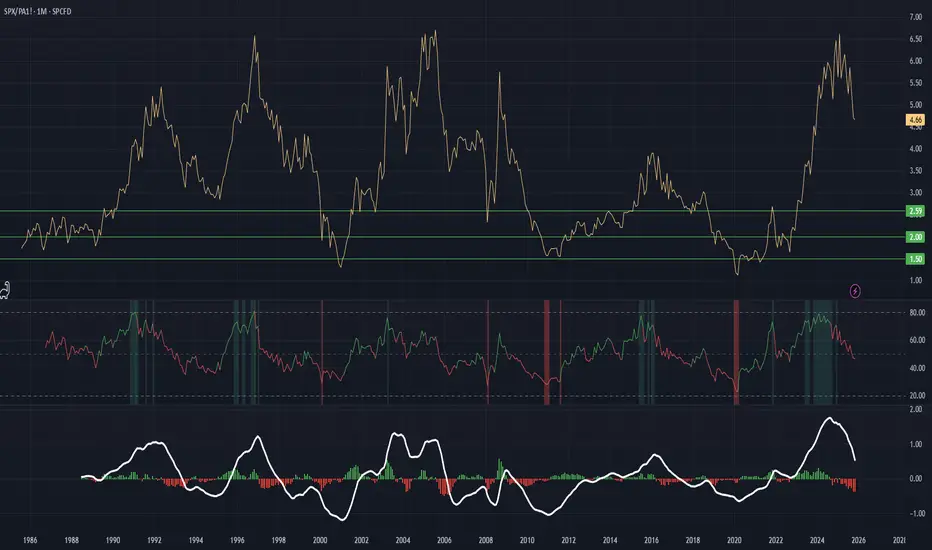Click the 2016 label on time axis
The width and height of the screenshot is (932, 550).
coord(651,540)
